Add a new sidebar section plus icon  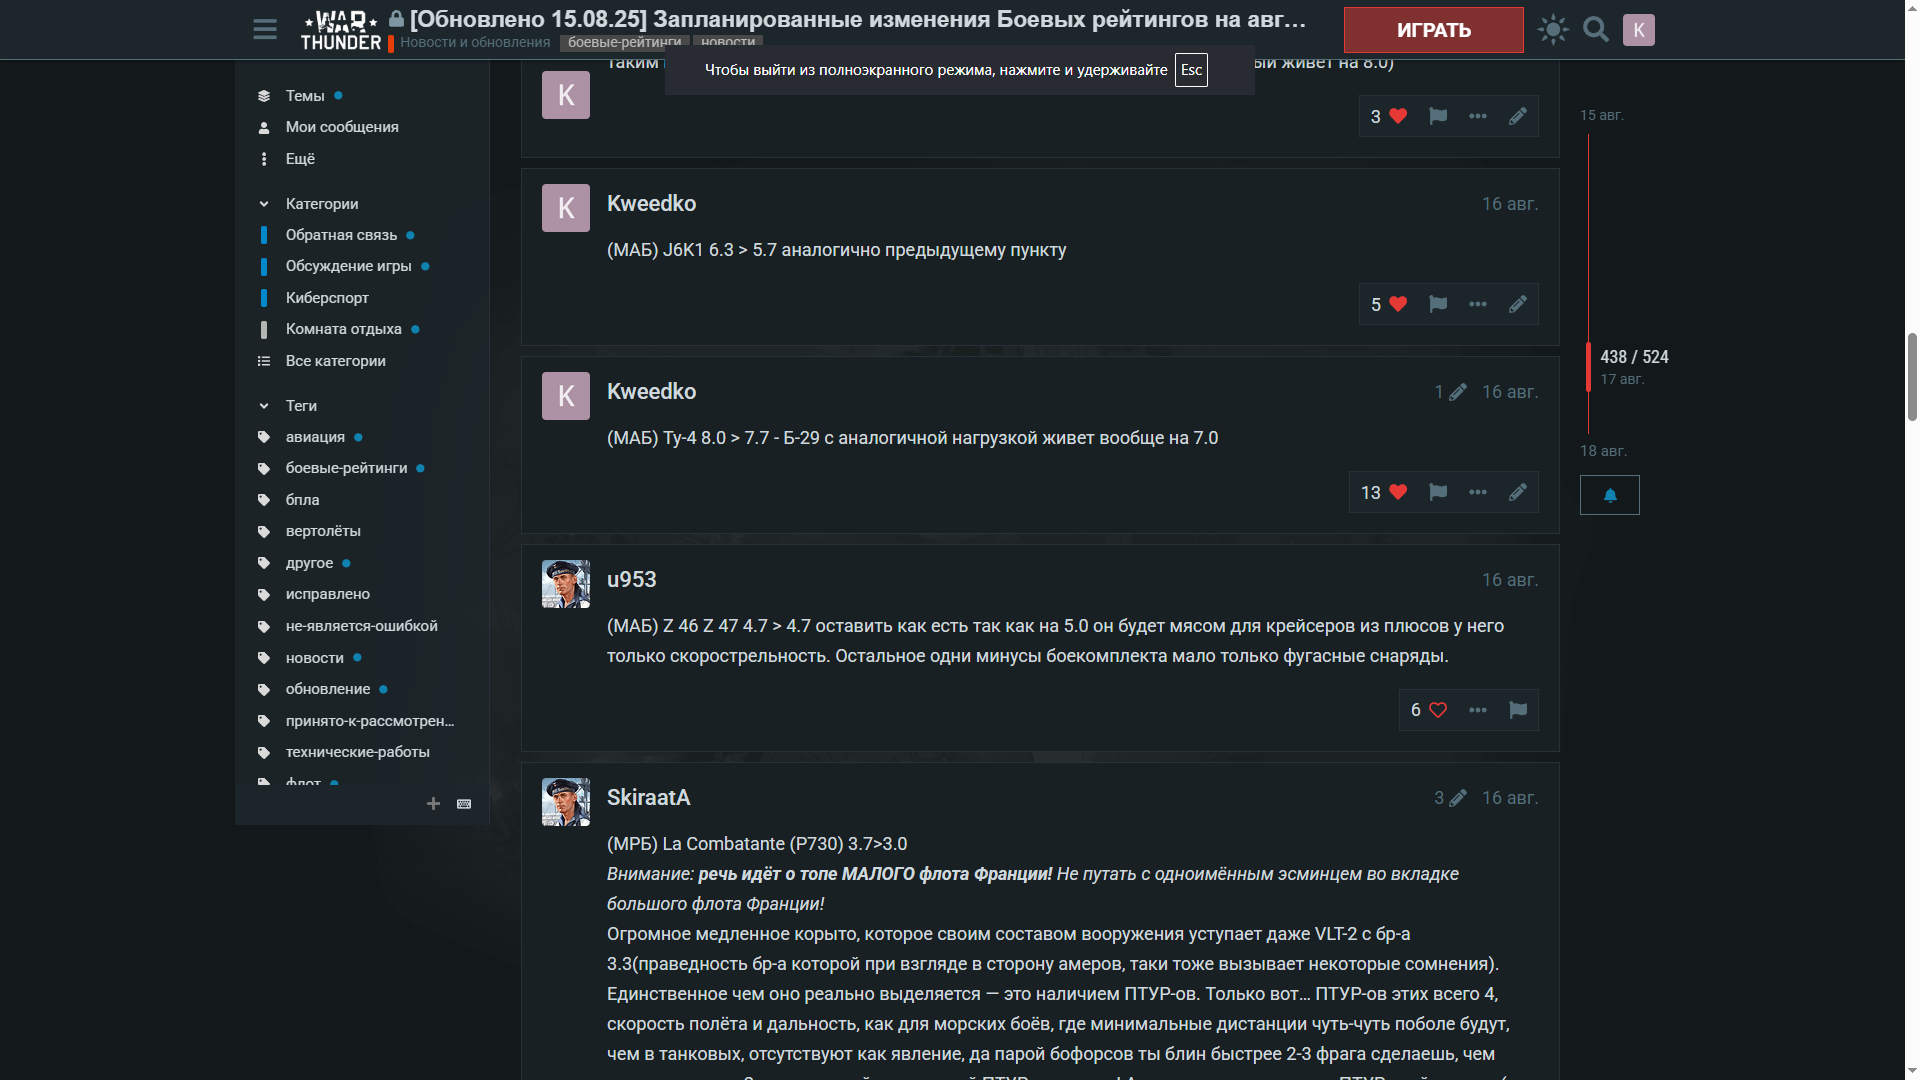pos(433,804)
